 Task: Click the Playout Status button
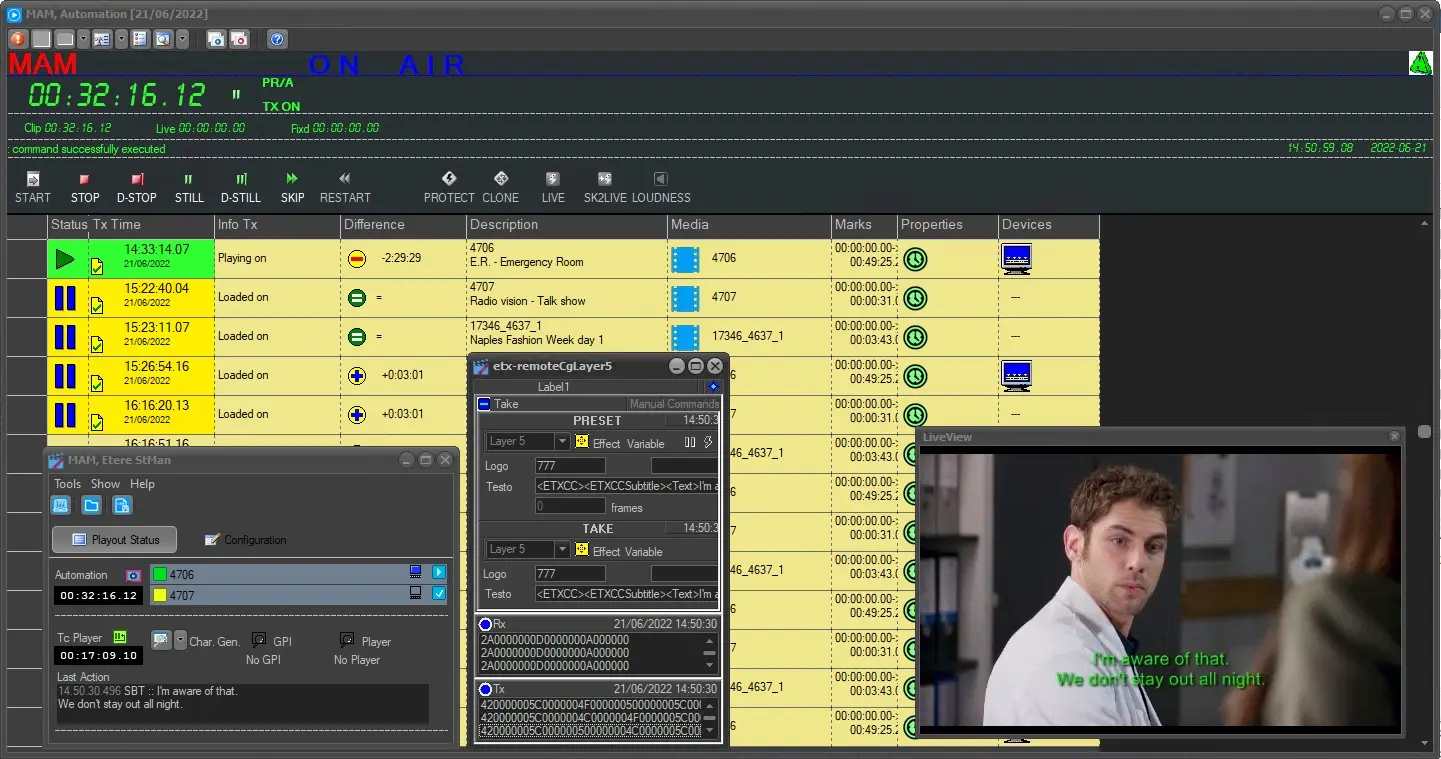(114, 540)
